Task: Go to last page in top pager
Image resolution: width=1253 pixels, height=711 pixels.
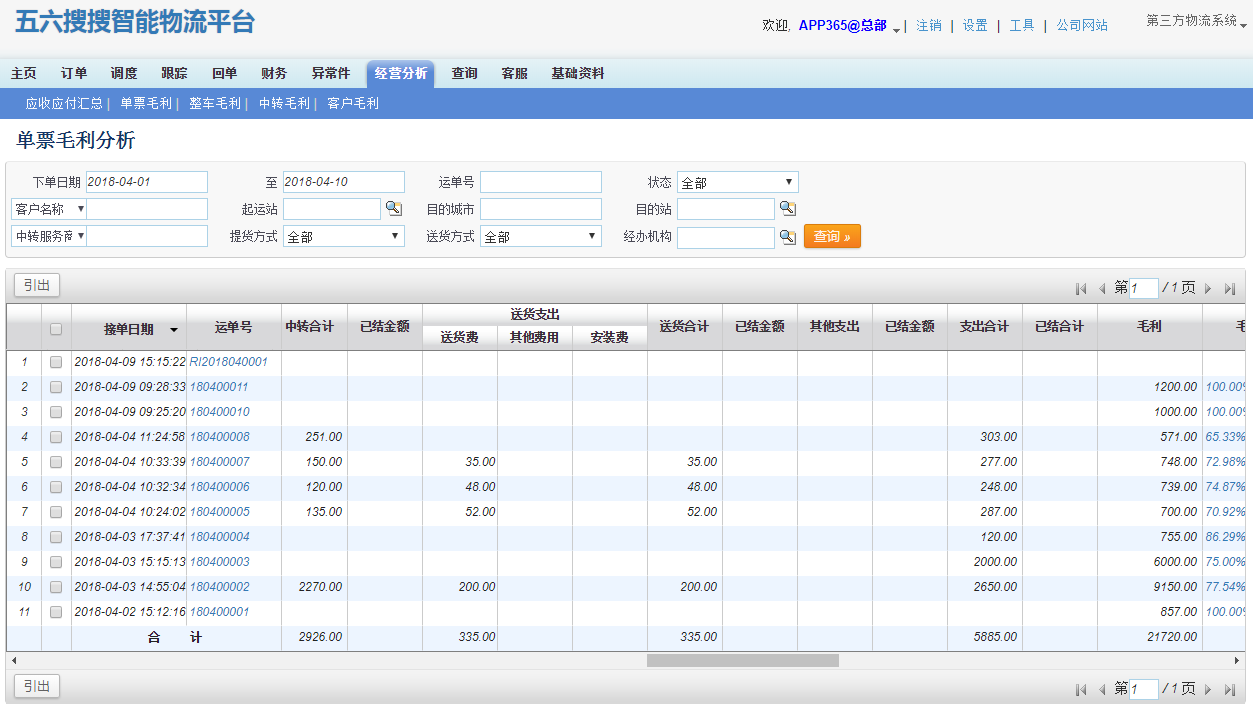Action: point(1230,289)
